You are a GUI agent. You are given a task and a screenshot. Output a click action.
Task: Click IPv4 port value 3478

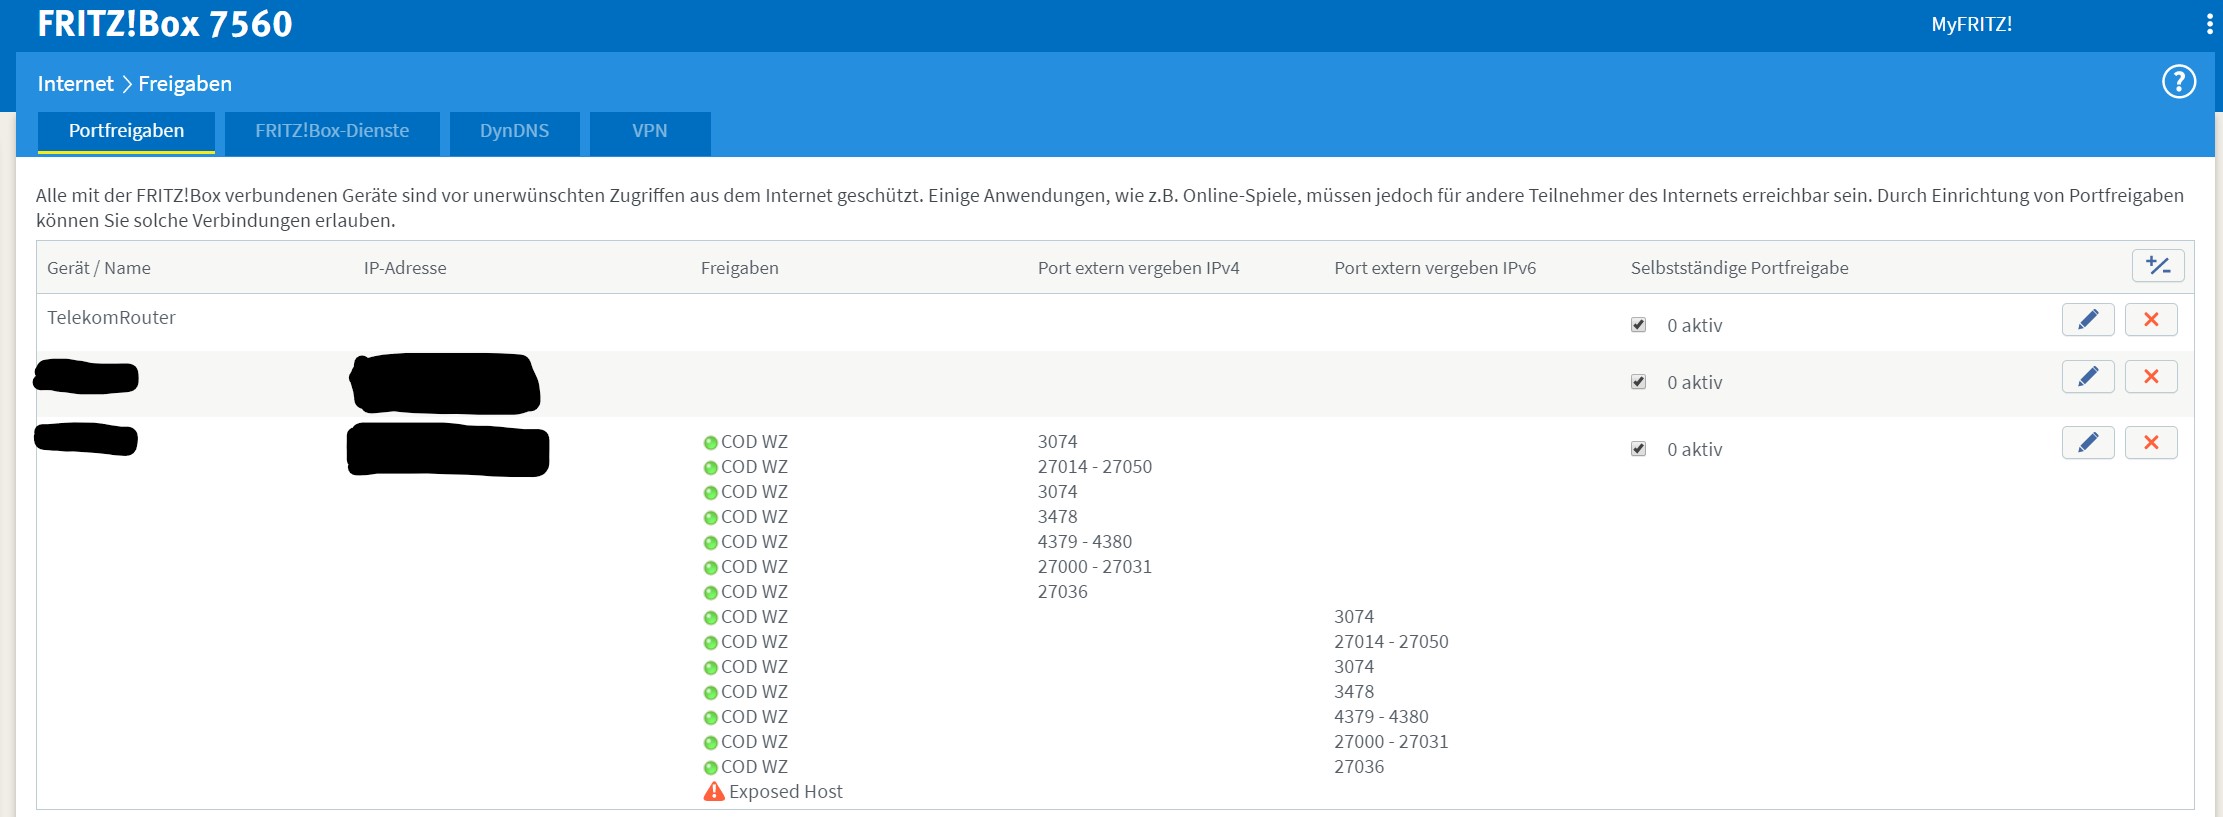1058,517
